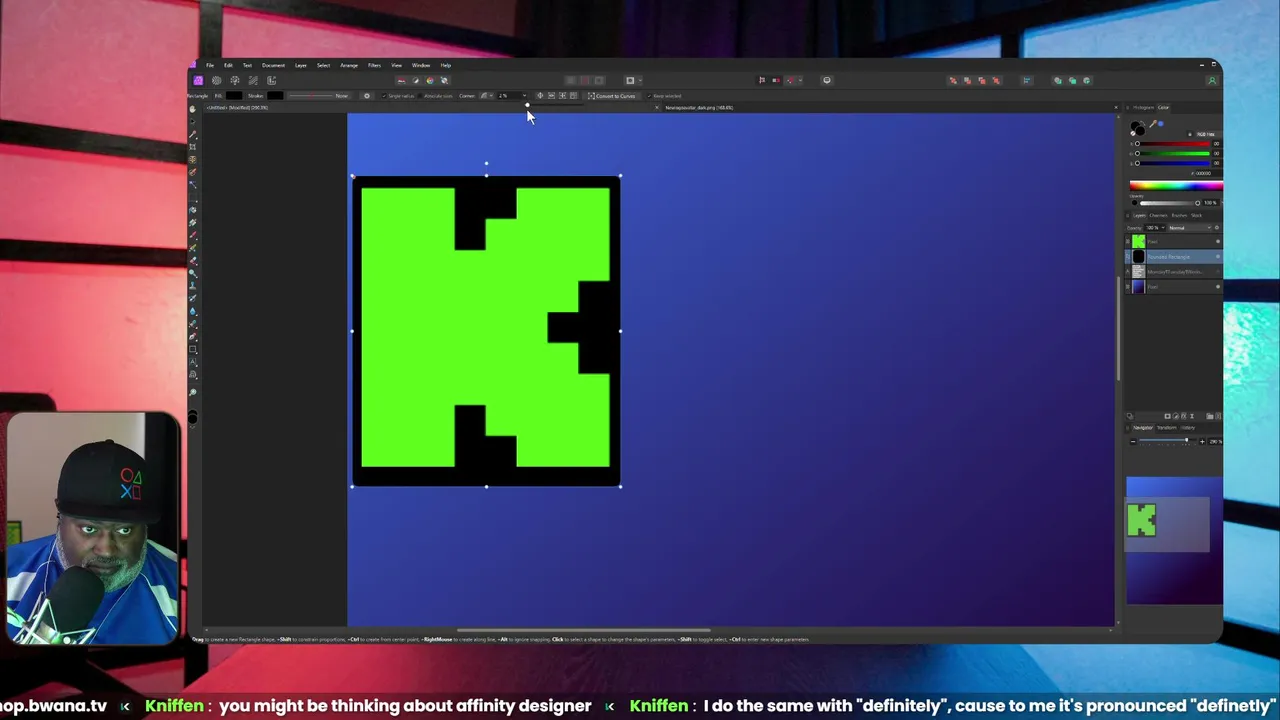Switch to the Photo persona icon
The width and height of the screenshot is (1280, 720).
pos(199,80)
